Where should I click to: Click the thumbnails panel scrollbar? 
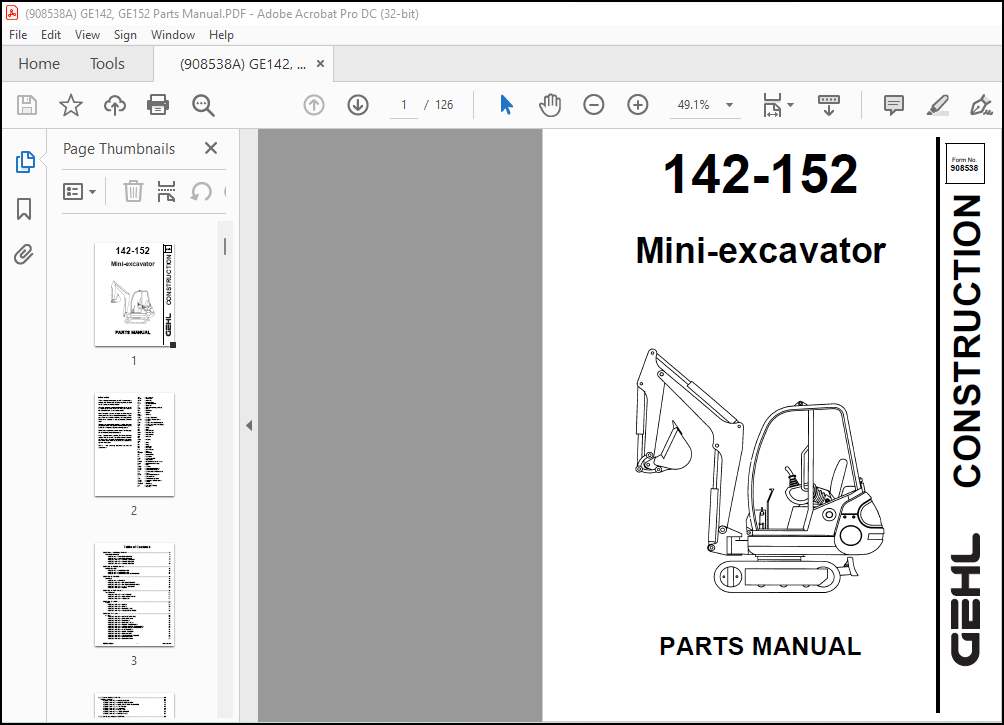coord(225,247)
